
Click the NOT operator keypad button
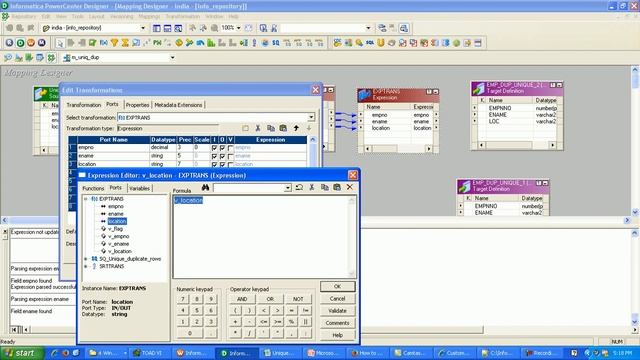point(298,299)
